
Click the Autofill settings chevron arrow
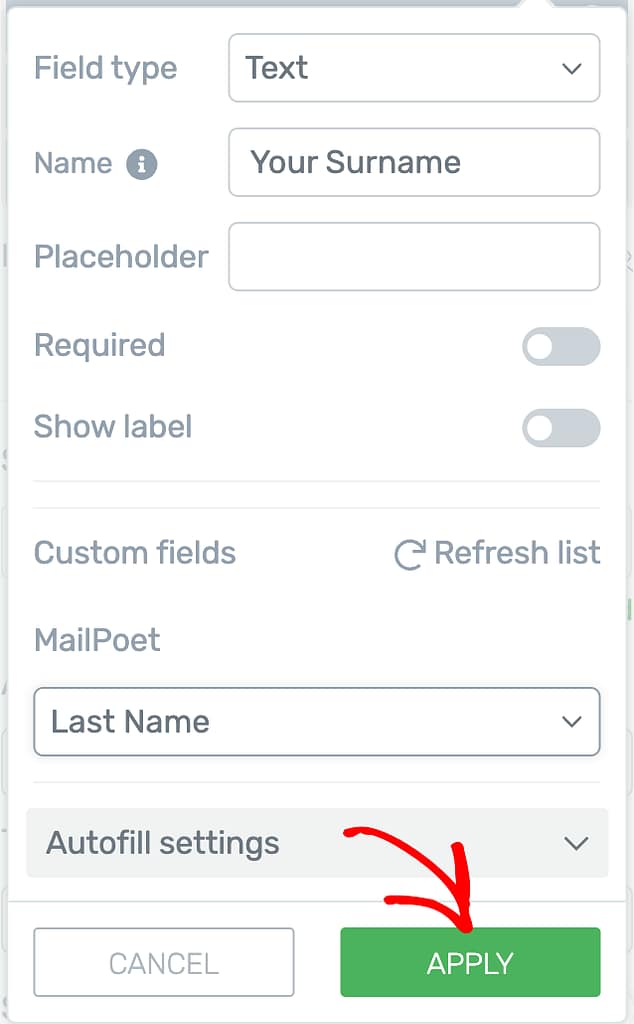pyautogui.click(x=576, y=844)
